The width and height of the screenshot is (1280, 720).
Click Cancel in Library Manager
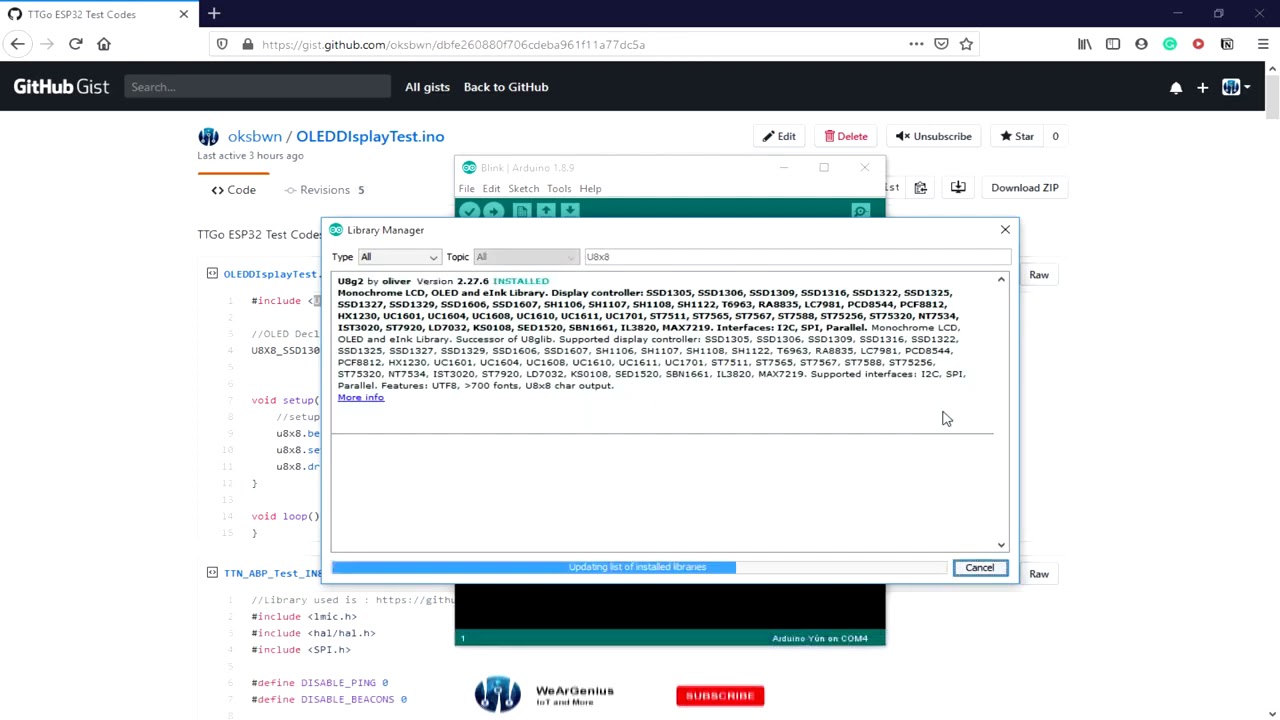[x=980, y=568]
